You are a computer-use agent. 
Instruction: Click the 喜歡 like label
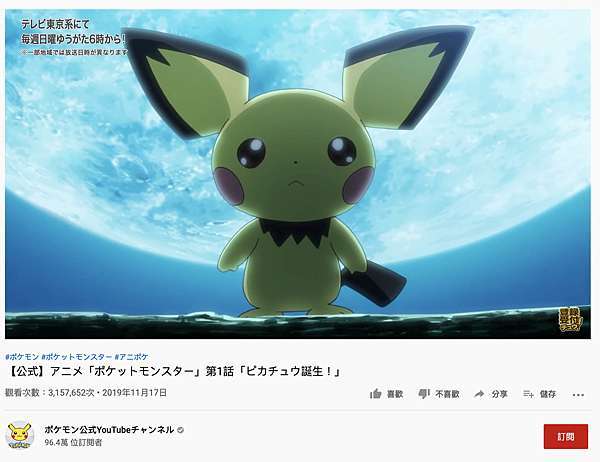[395, 394]
